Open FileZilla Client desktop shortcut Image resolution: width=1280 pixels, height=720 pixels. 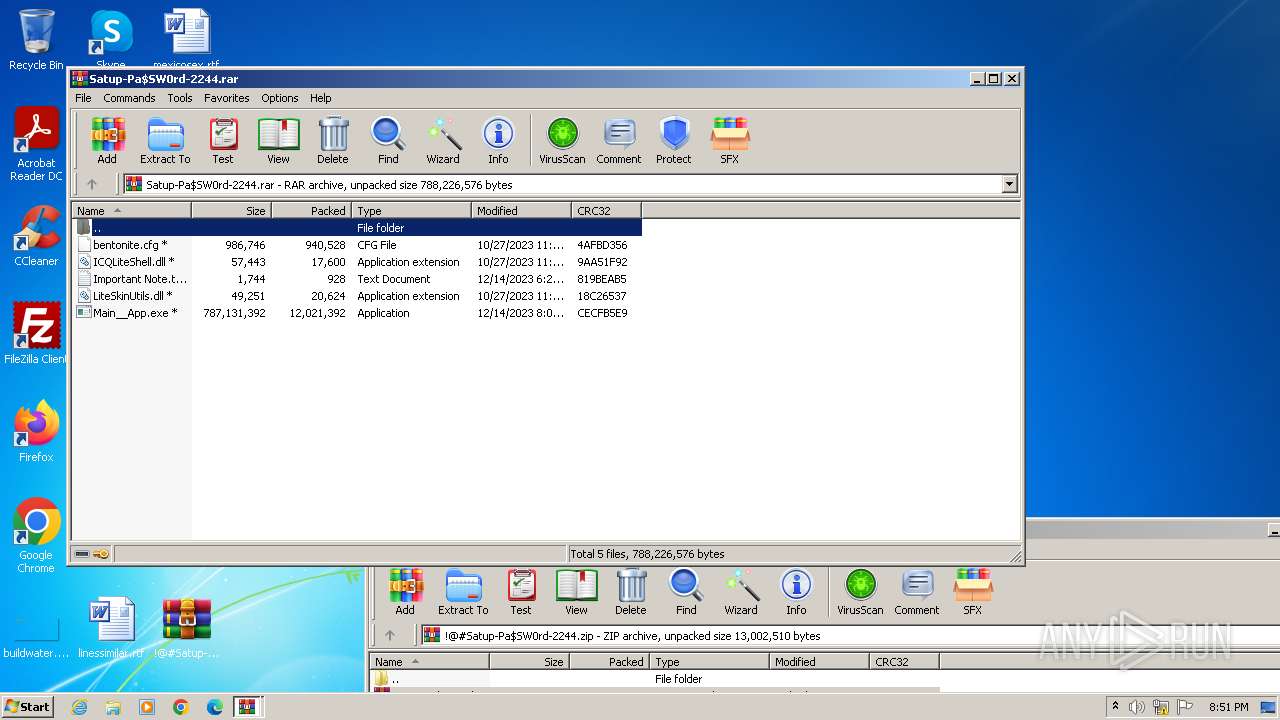click(36, 333)
